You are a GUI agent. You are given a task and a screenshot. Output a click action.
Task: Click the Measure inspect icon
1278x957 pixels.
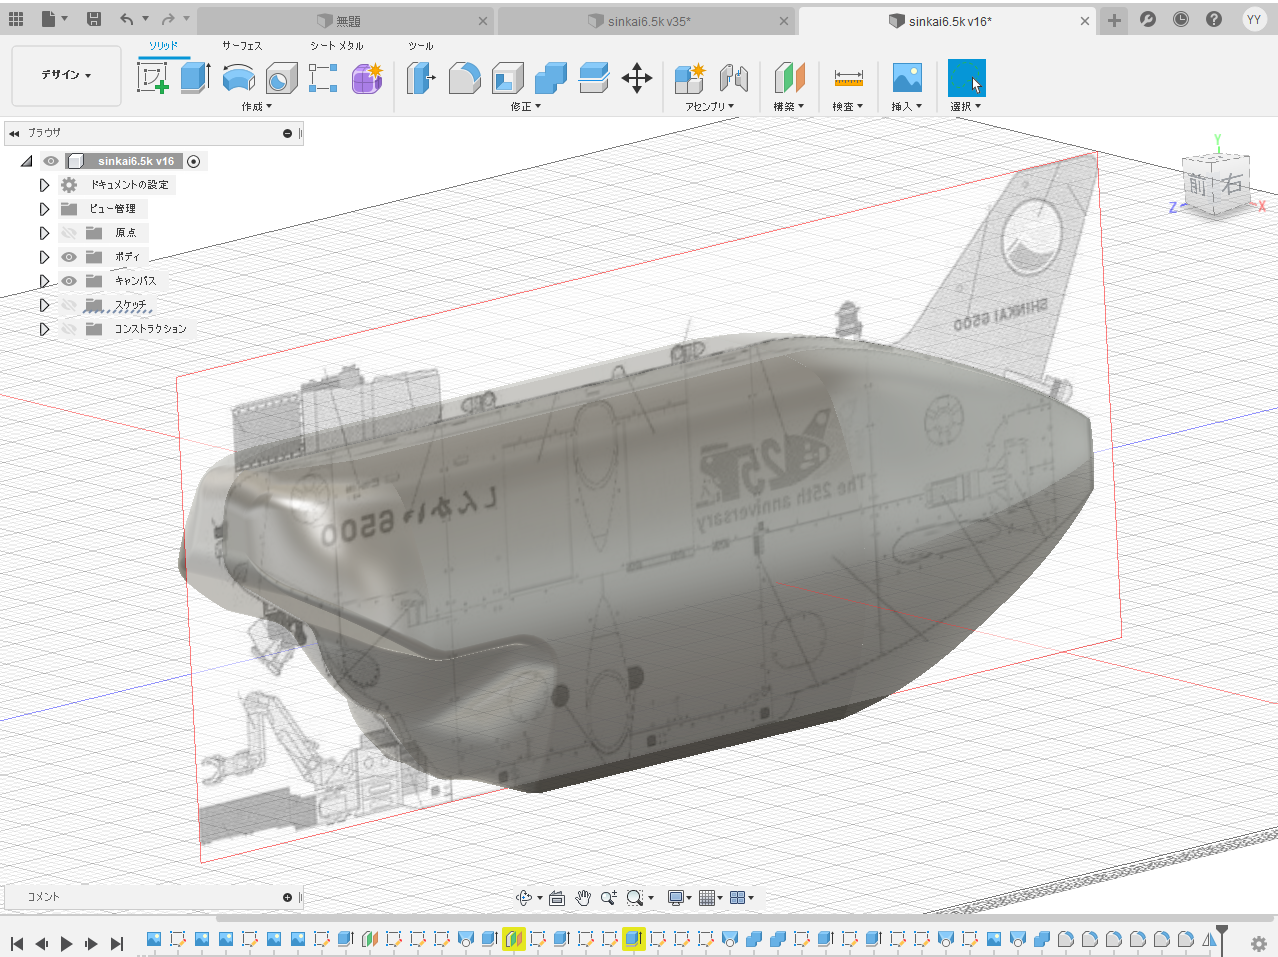pyautogui.click(x=848, y=78)
